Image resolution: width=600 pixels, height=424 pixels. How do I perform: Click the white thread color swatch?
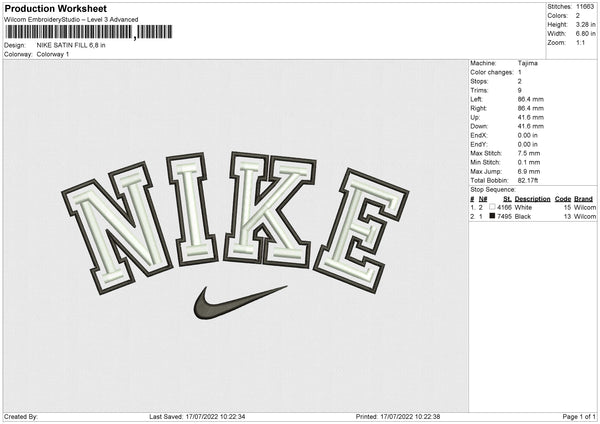coord(492,207)
